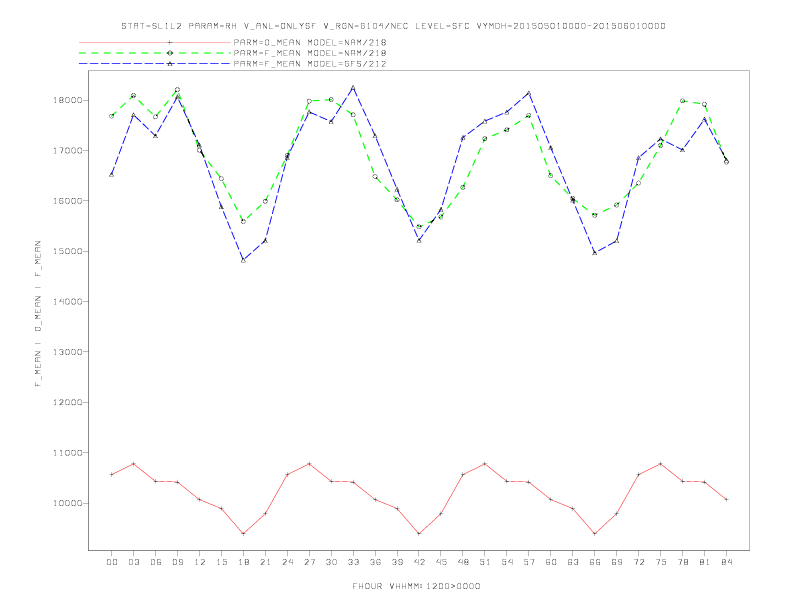Click x-axis forecast hour label 24
Viewport: 792px width, 612px height.
[287, 562]
